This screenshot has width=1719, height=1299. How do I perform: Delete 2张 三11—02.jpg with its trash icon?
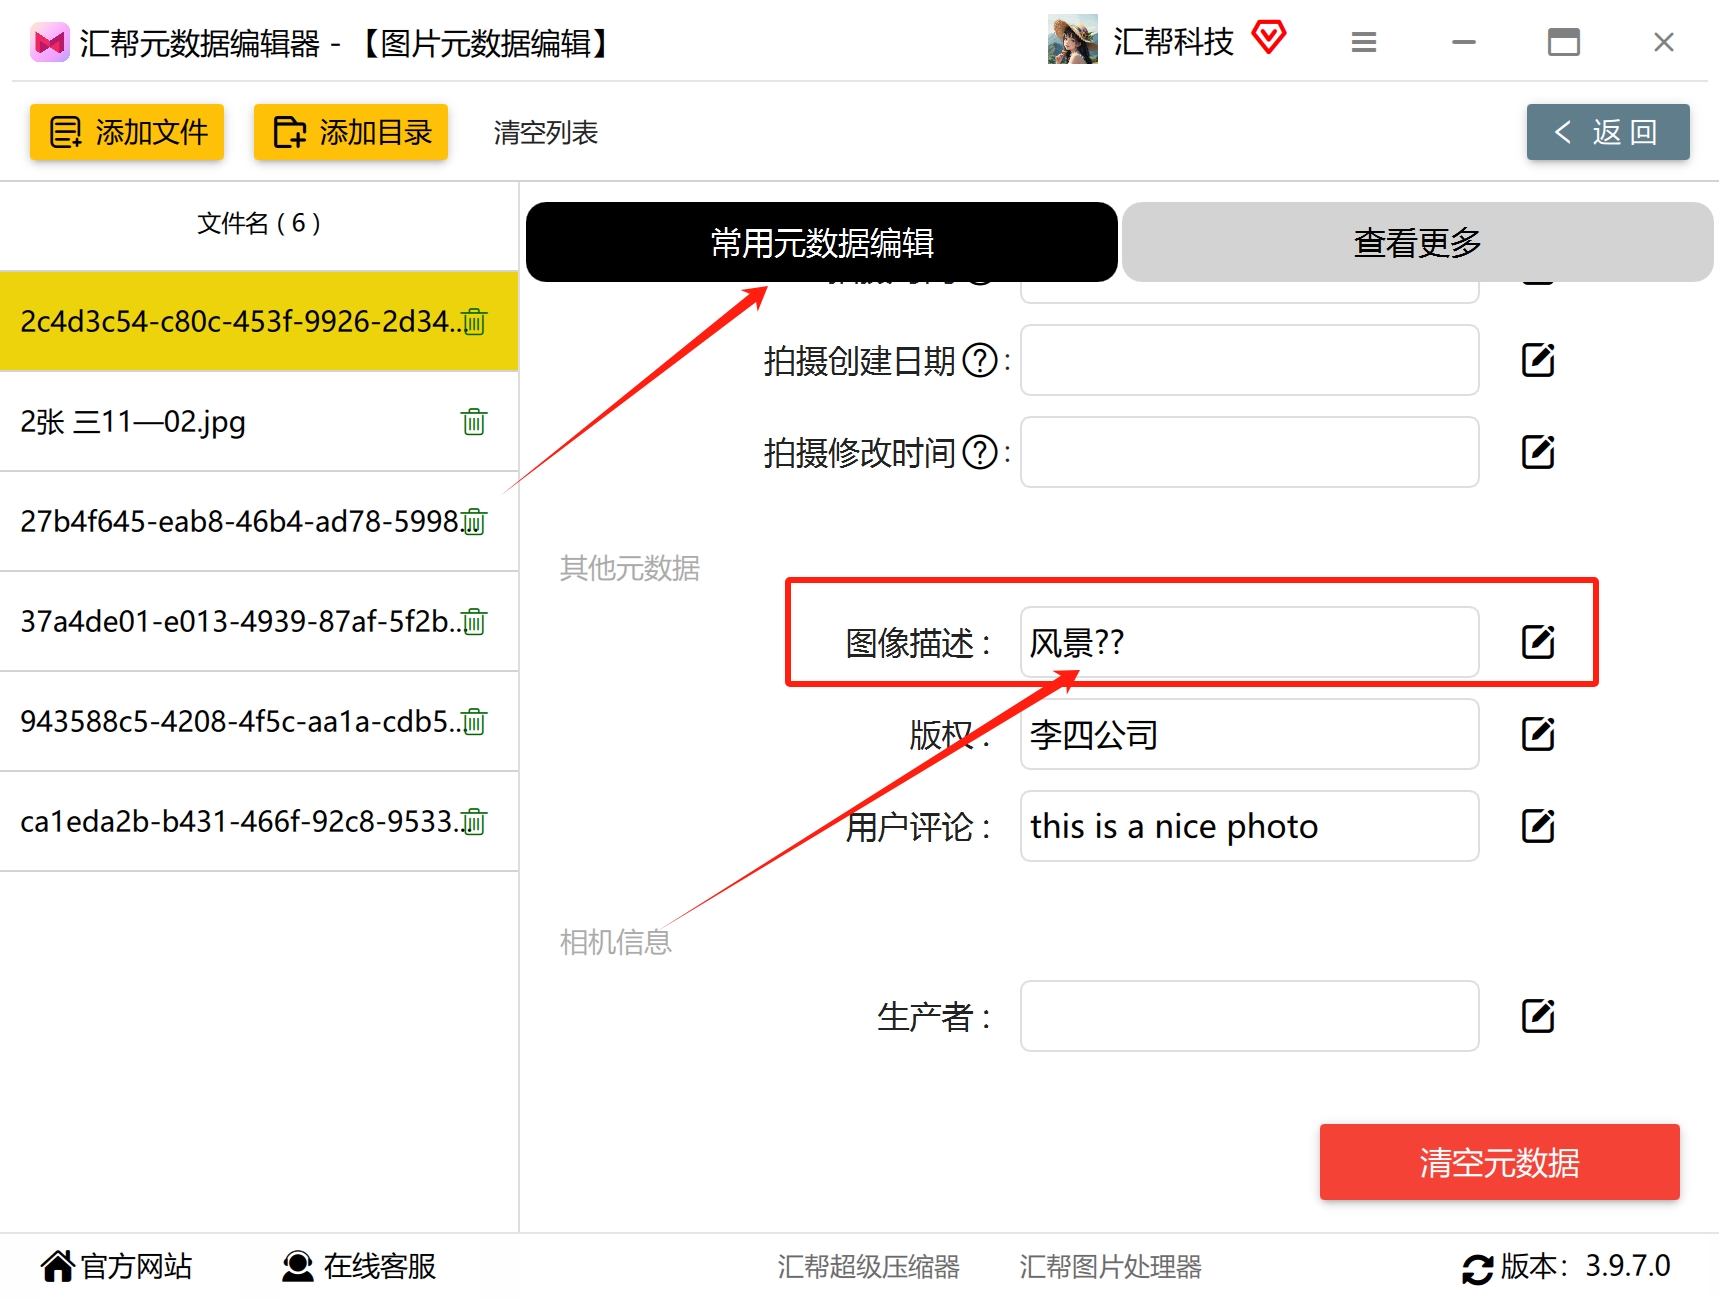473,422
